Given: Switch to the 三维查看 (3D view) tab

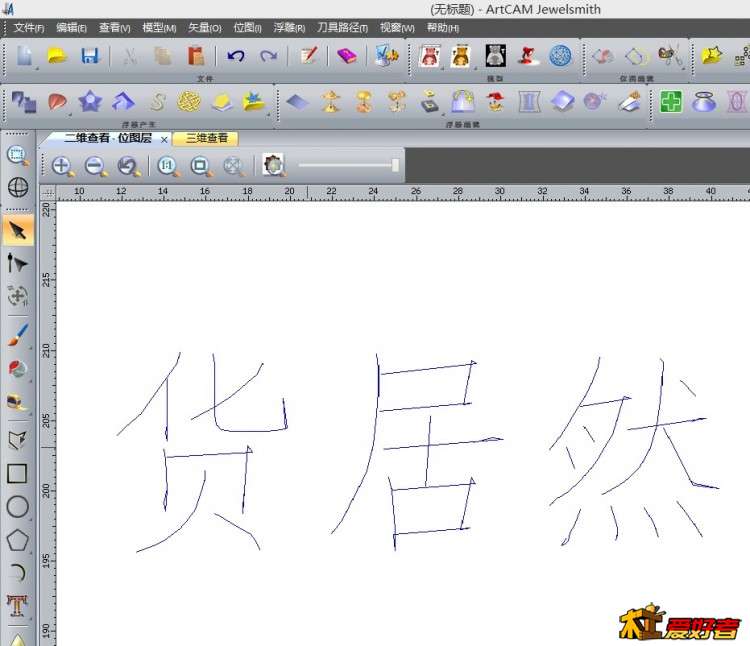Looking at the screenshot, I should tap(206, 138).
